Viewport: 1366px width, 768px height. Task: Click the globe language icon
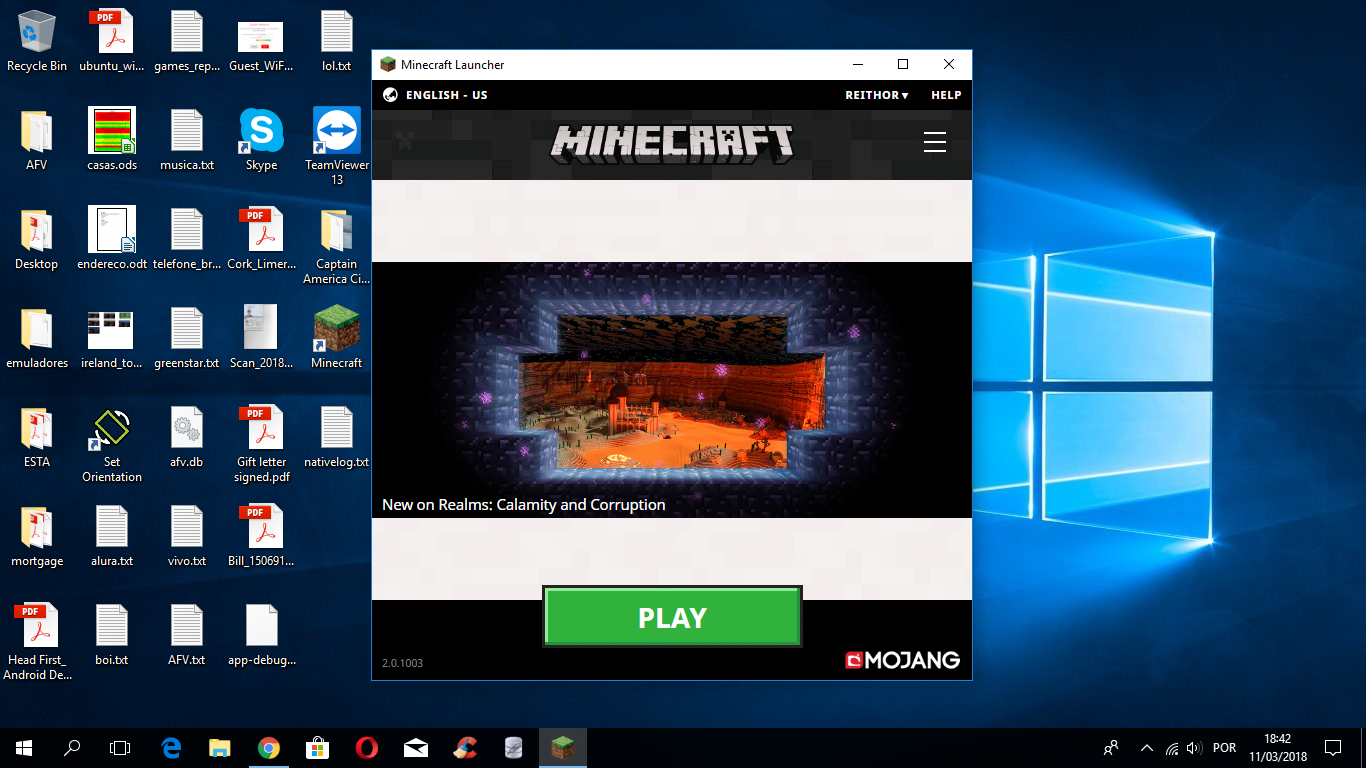point(390,95)
